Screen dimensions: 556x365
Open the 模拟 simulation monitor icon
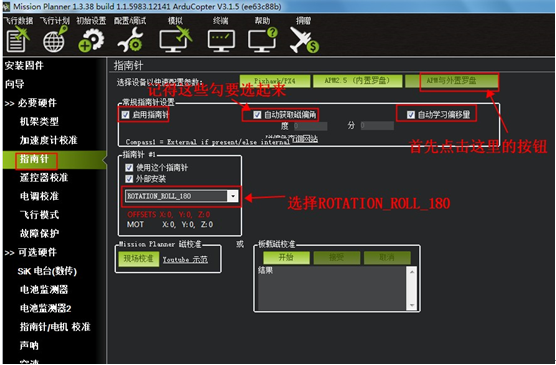click(x=175, y=40)
